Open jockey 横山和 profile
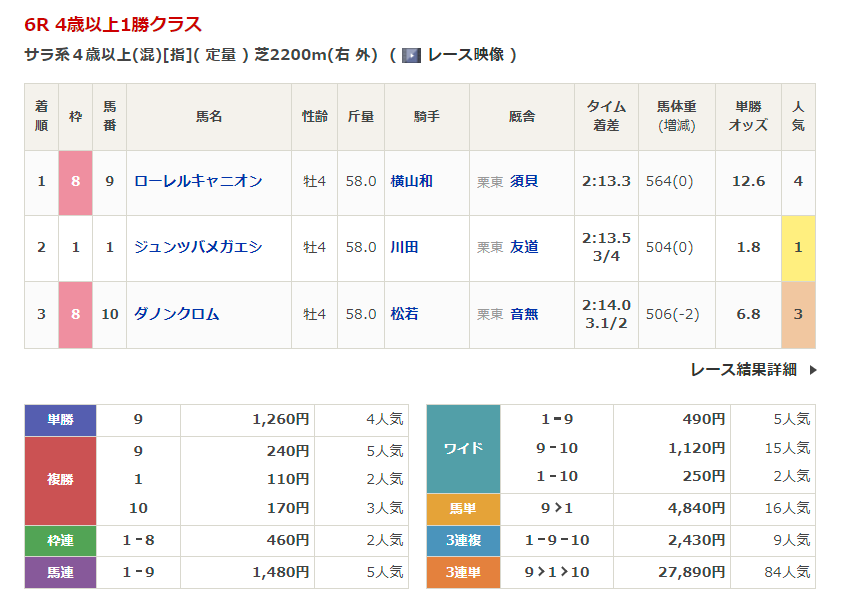 point(411,181)
